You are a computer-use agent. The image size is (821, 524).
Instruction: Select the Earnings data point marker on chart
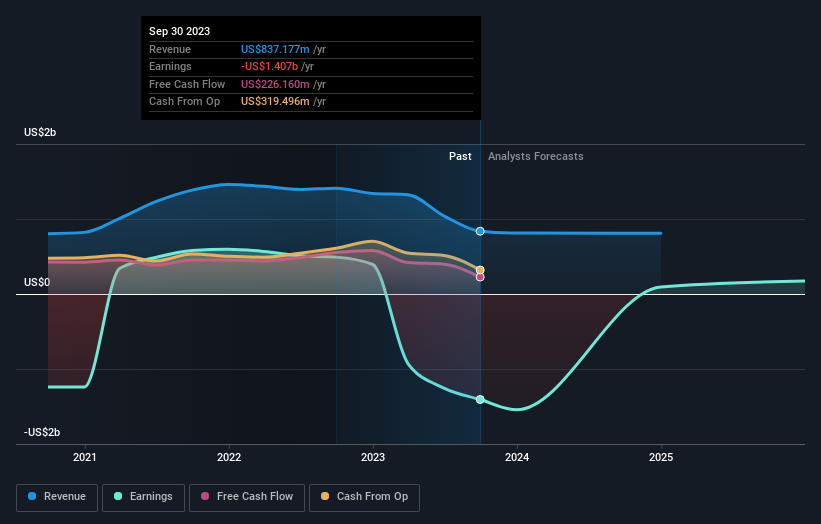click(480, 399)
